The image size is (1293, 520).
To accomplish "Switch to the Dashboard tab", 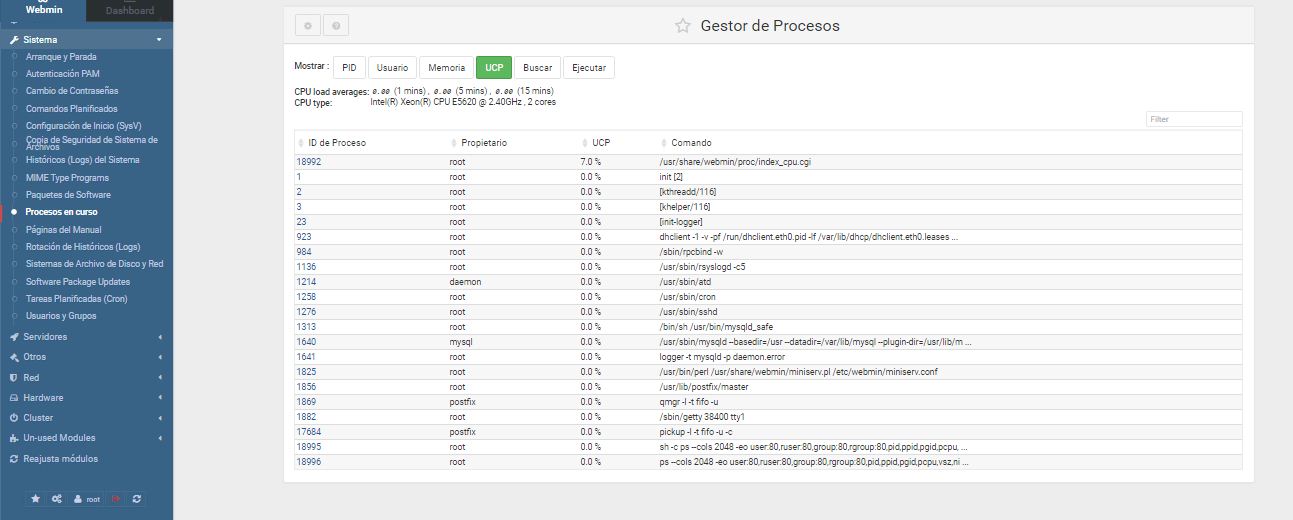I will [x=130, y=11].
